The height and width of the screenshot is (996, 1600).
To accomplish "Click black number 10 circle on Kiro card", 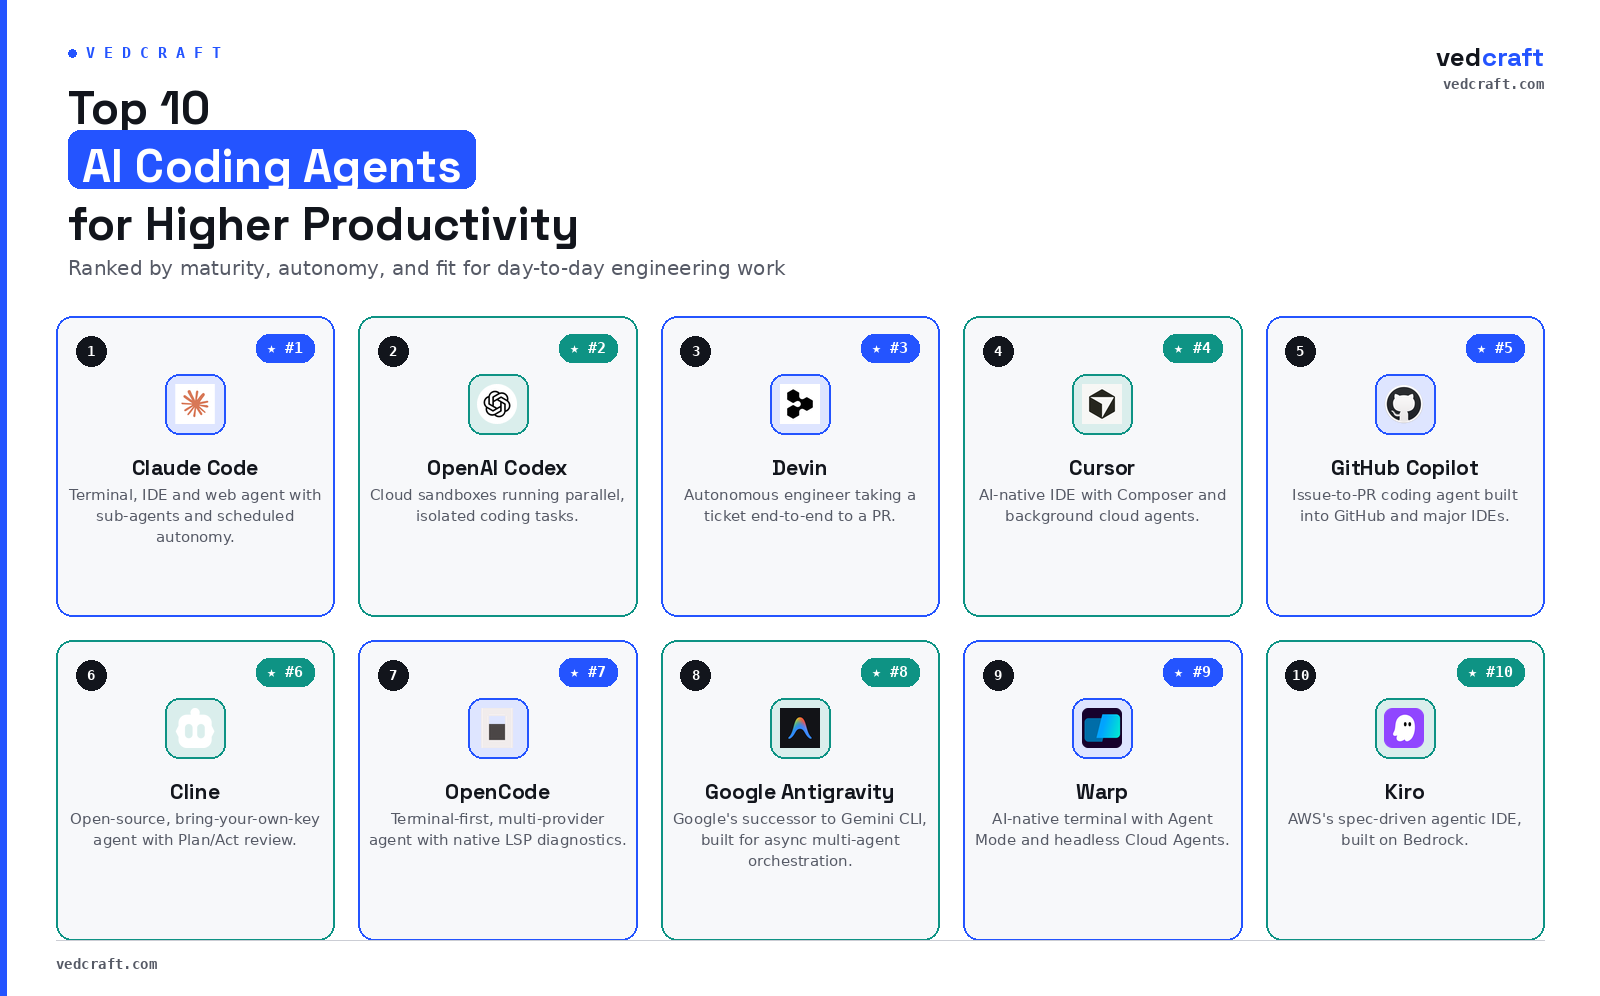I will coord(1300,675).
